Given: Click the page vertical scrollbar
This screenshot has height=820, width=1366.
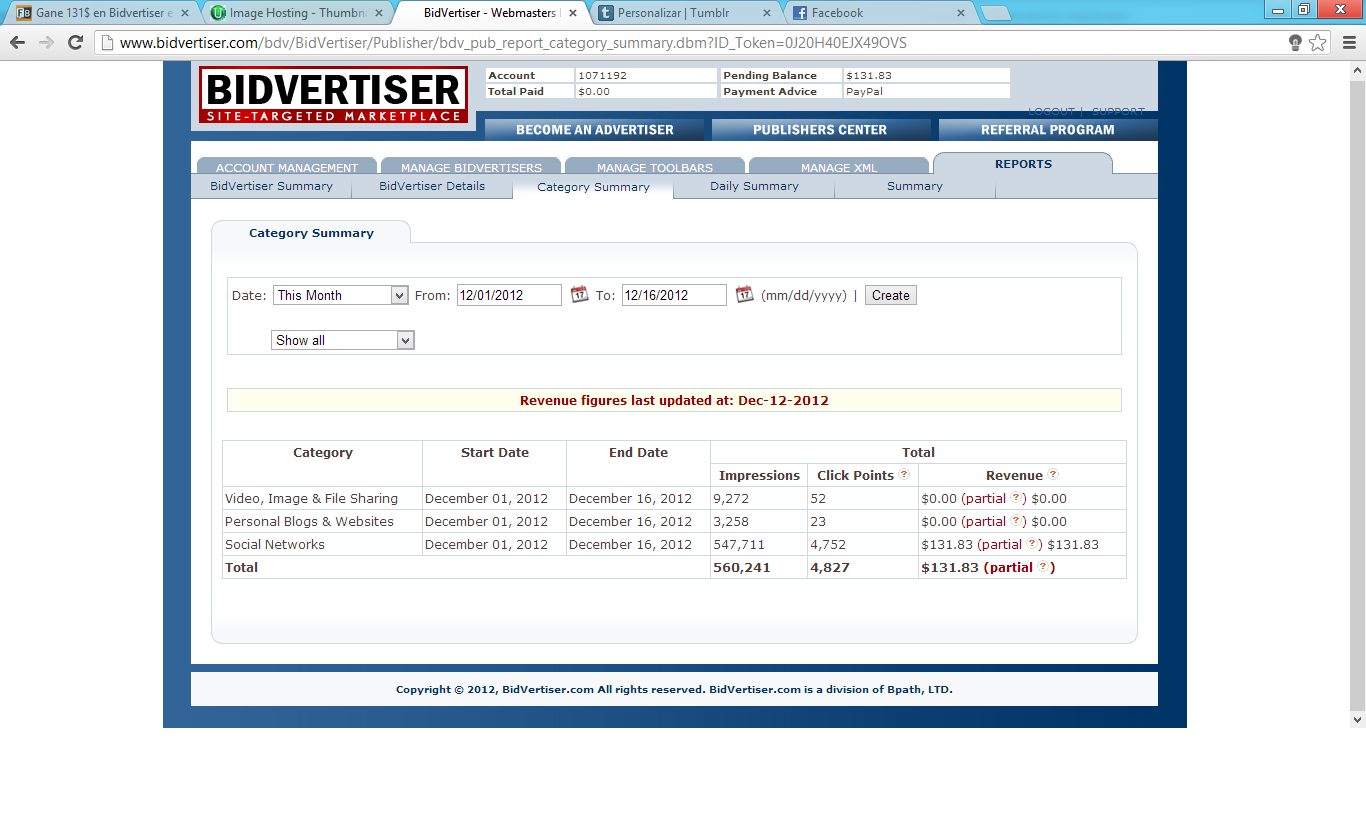Looking at the screenshot, I should (x=1357, y=395).
